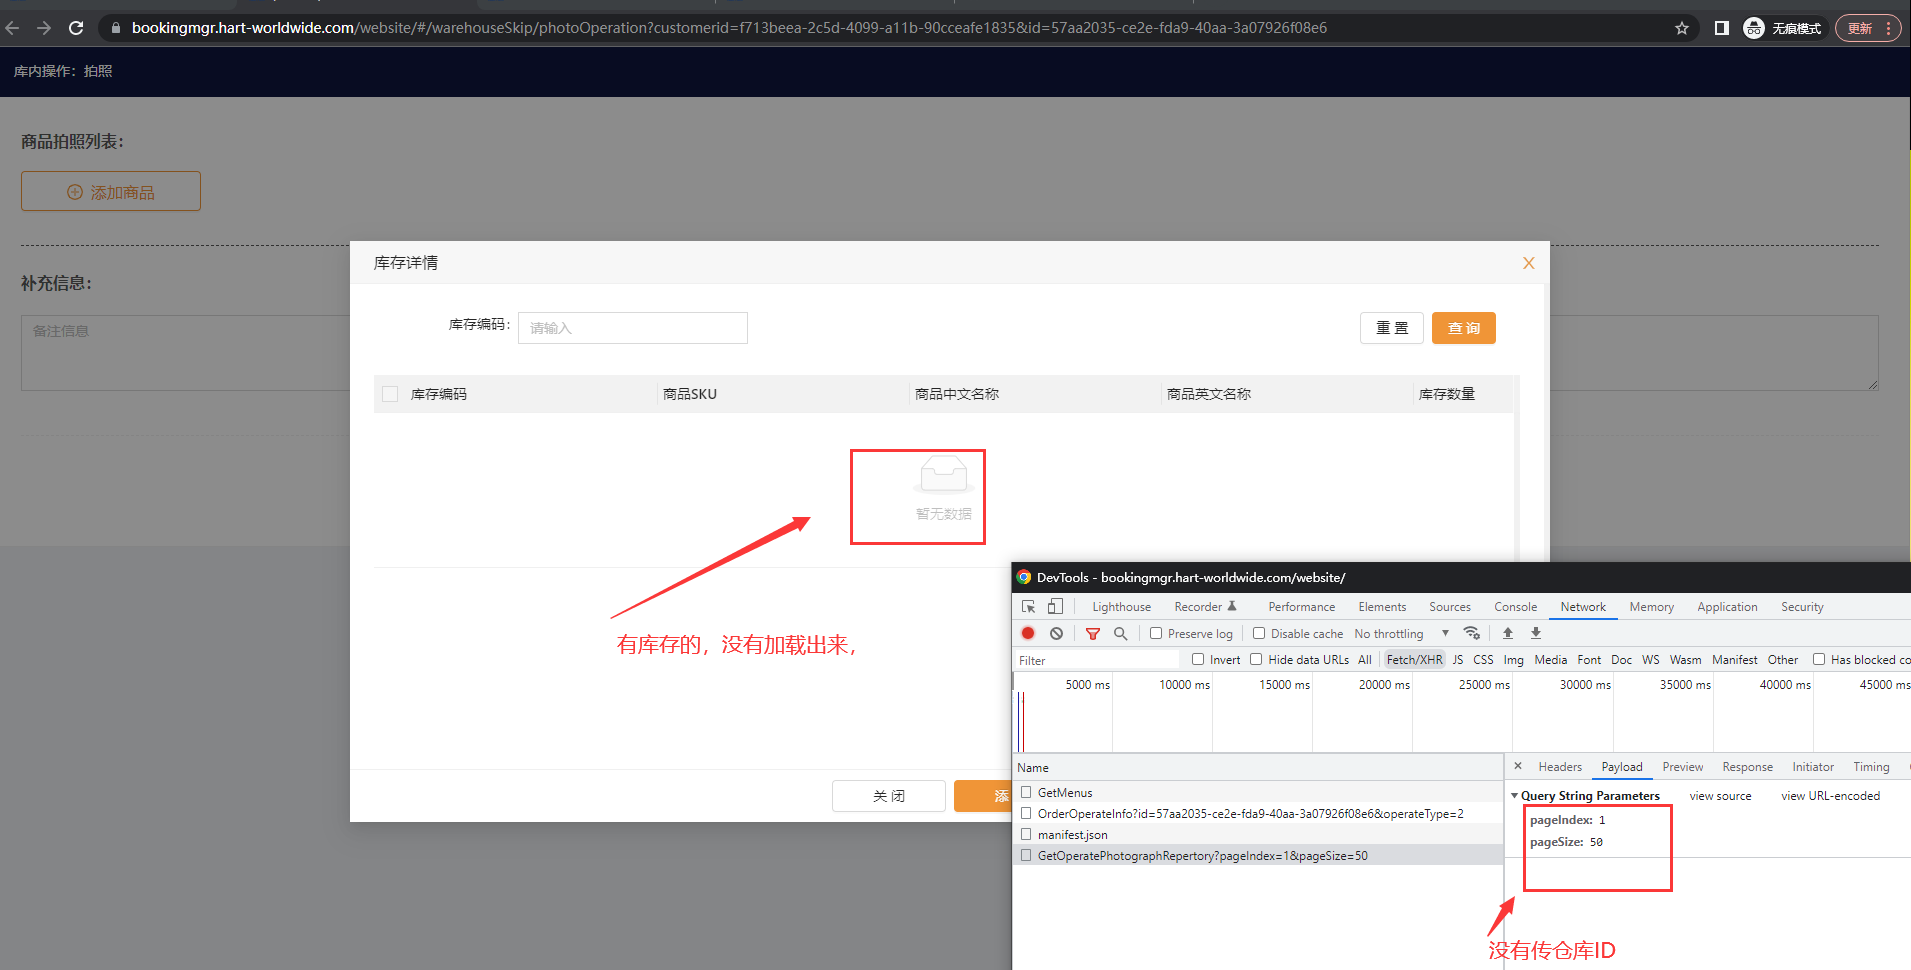This screenshot has height=970, width=1911.
Task: Click the view URL-encoded link
Action: pyautogui.click(x=1830, y=796)
